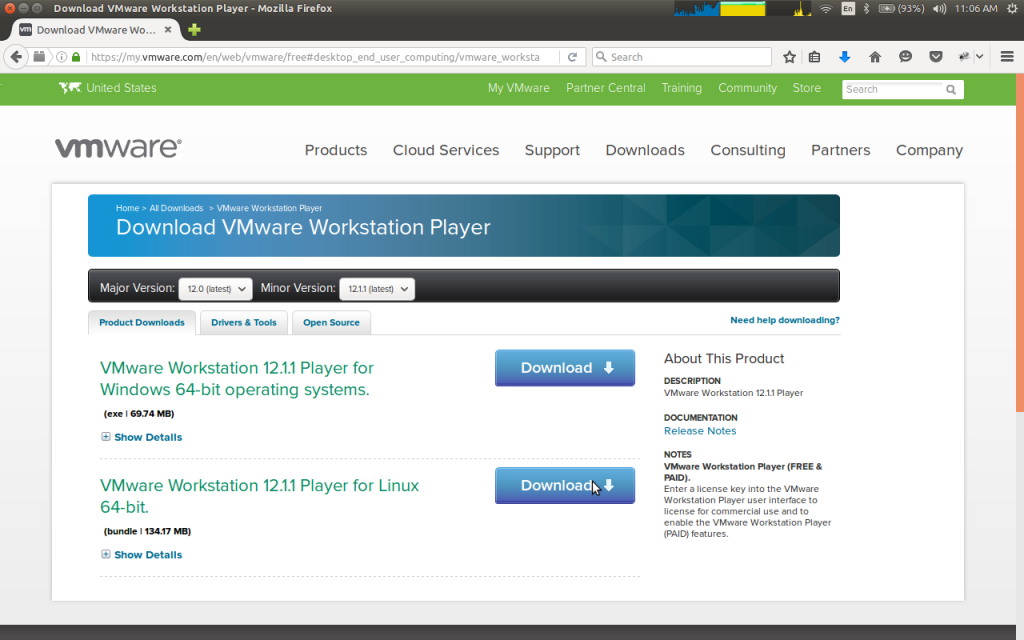Viewport: 1024px width, 640px height.
Task: Click the Pocket icon in the toolbar
Action: pyautogui.click(x=936, y=57)
